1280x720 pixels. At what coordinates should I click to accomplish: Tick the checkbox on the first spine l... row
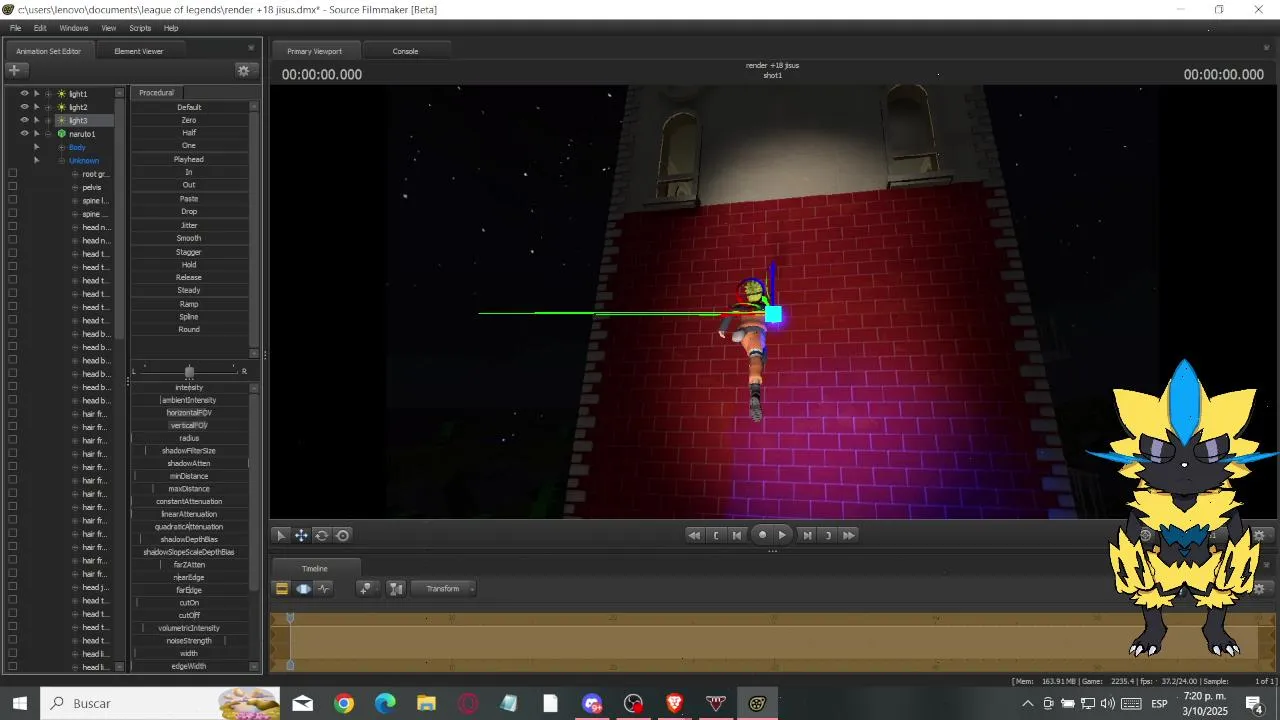pyautogui.click(x=12, y=200)
